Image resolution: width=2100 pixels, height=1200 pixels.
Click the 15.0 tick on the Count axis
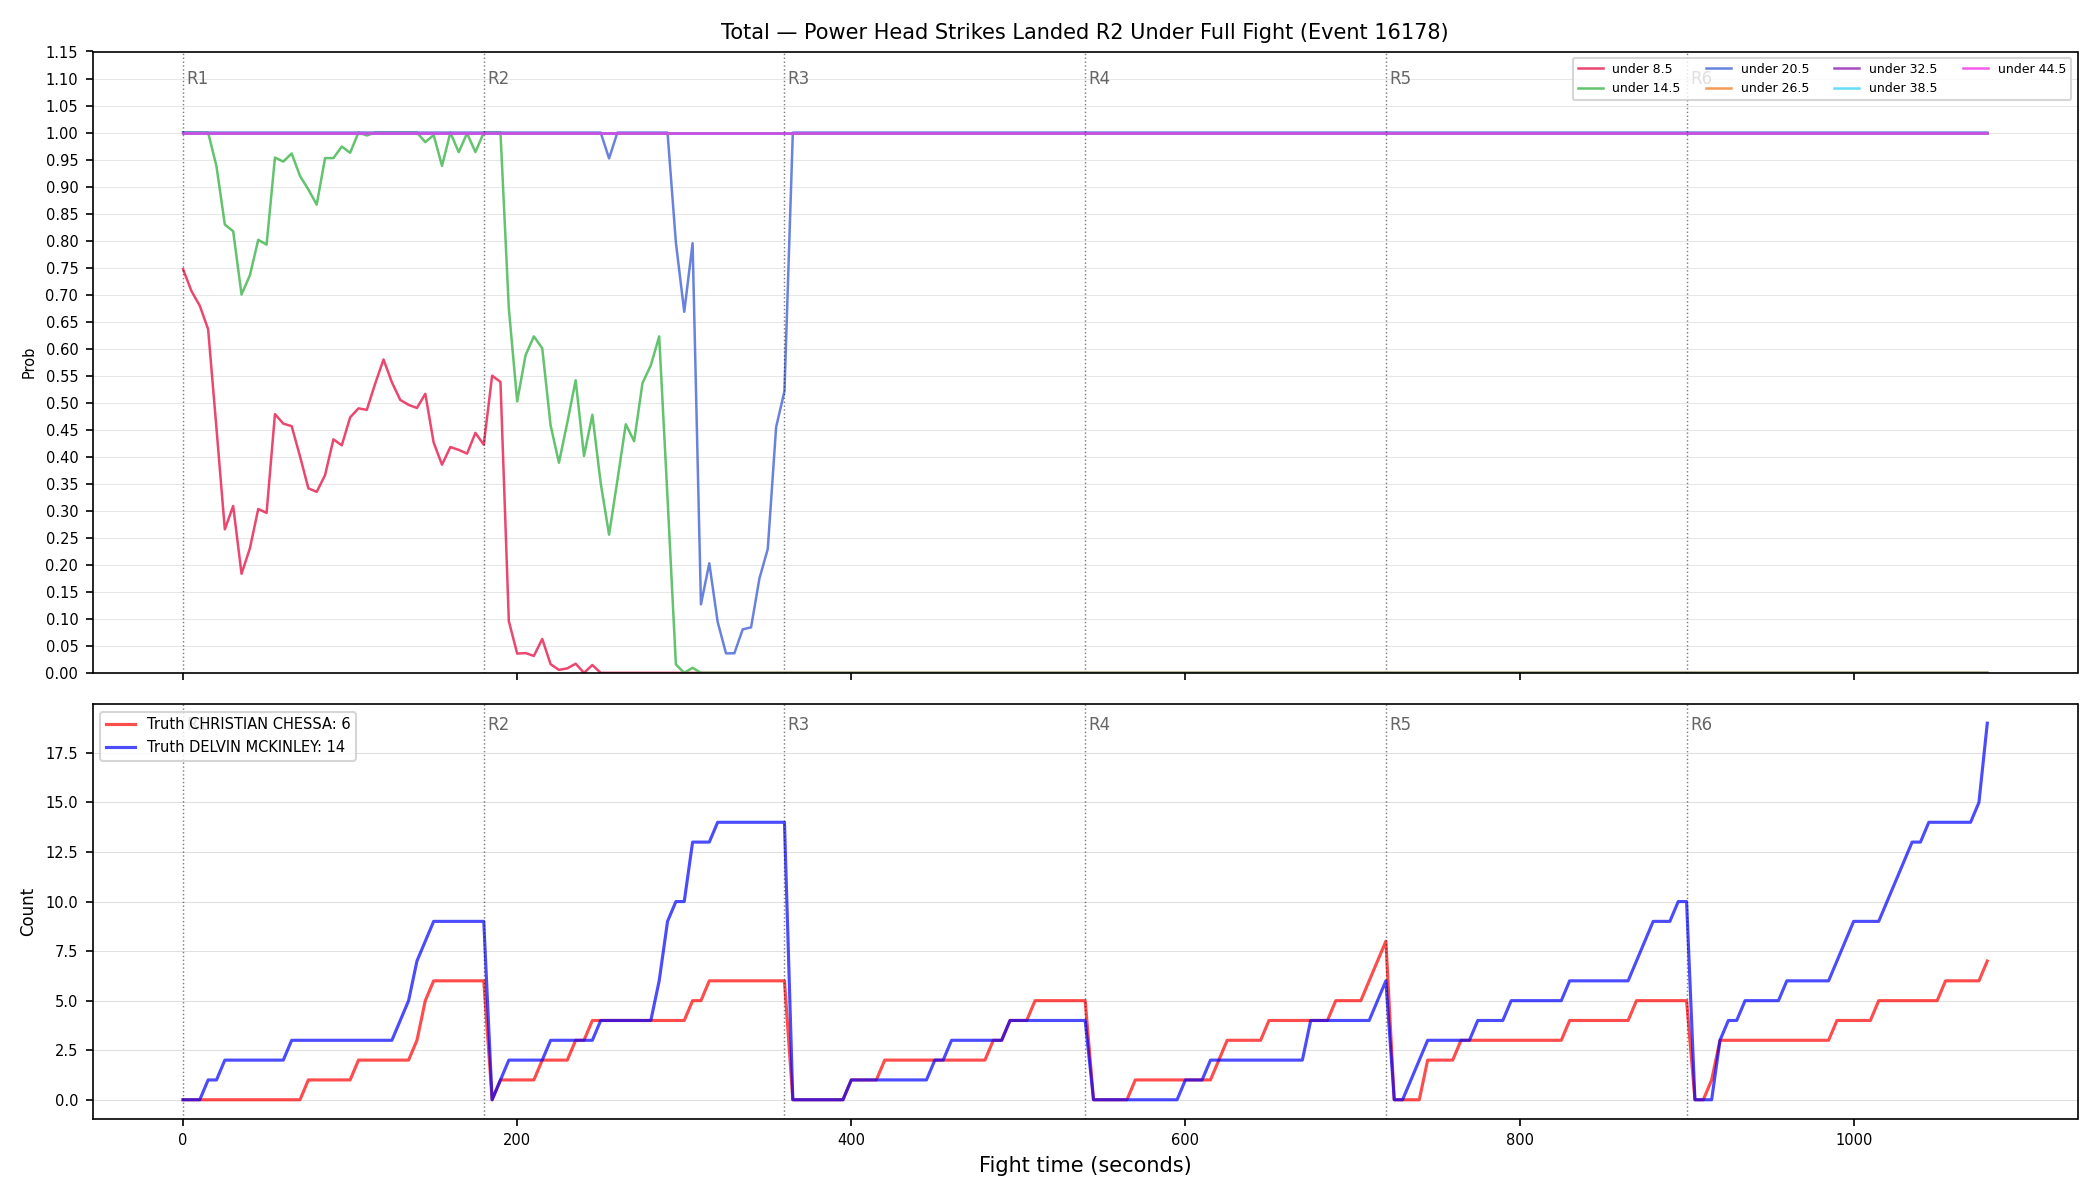[62, 803]
